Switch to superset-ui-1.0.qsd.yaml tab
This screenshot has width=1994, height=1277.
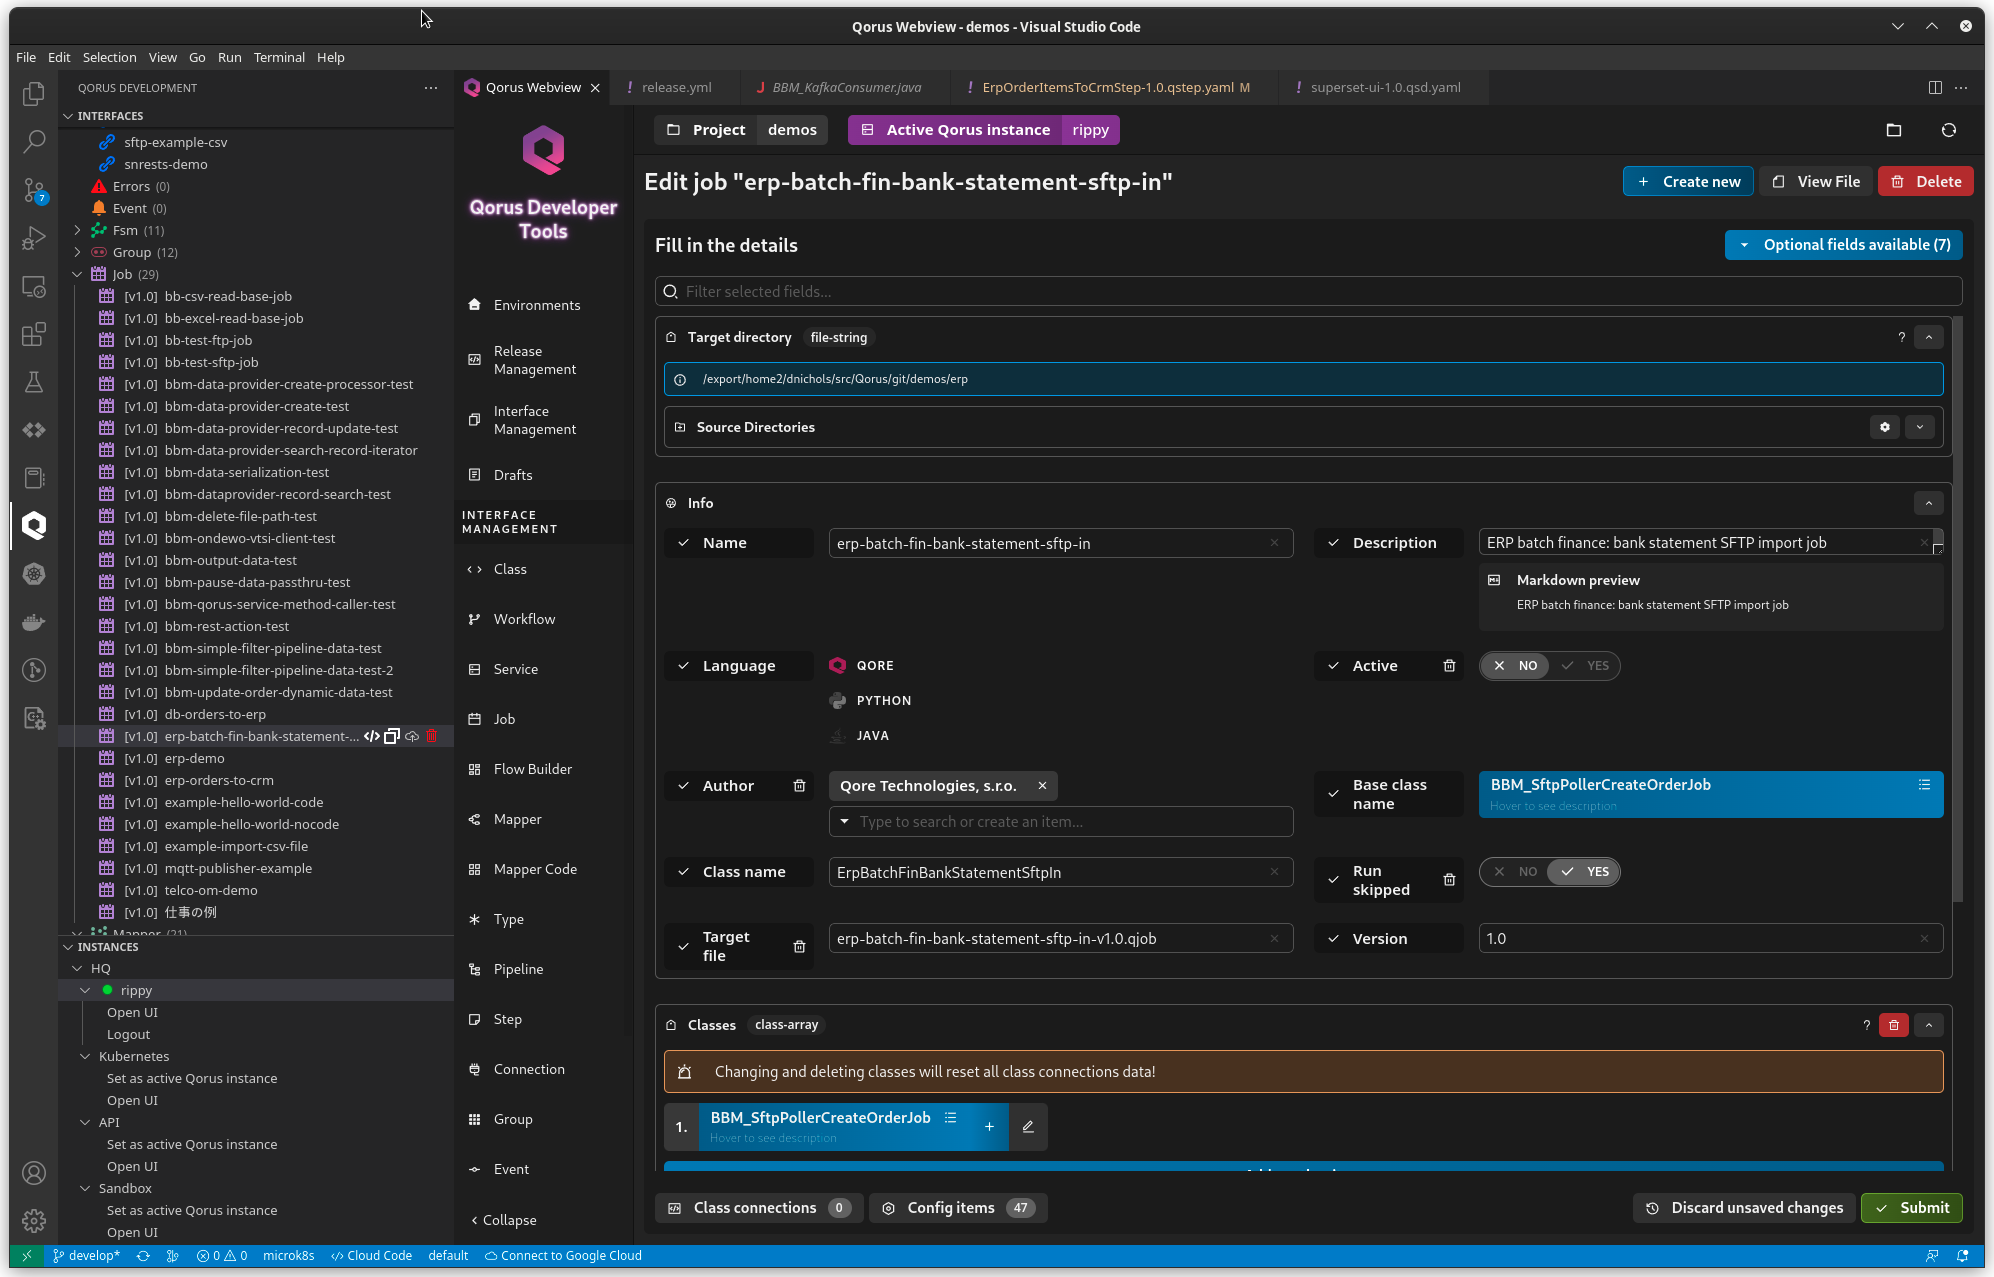pyautogui.click(x=1385, y=88)
